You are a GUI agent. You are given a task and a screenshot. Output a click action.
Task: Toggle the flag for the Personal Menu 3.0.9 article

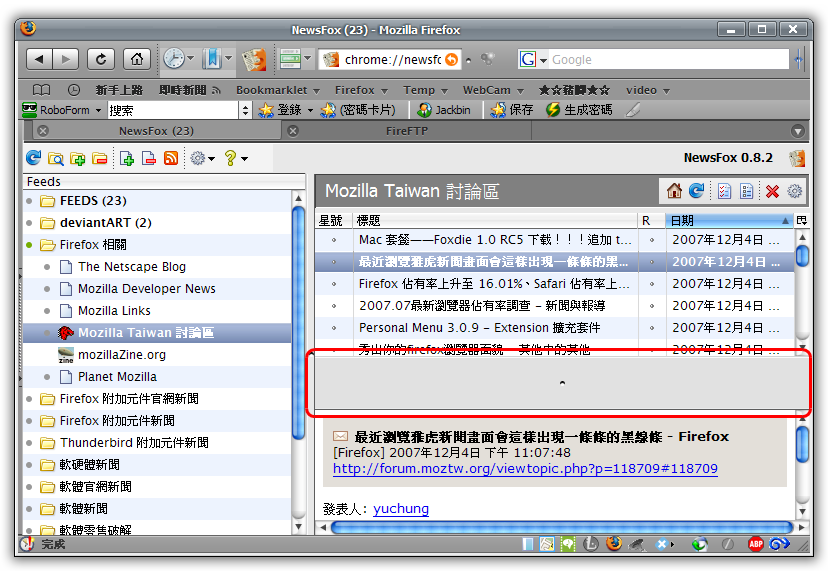[x=334, y=328]
